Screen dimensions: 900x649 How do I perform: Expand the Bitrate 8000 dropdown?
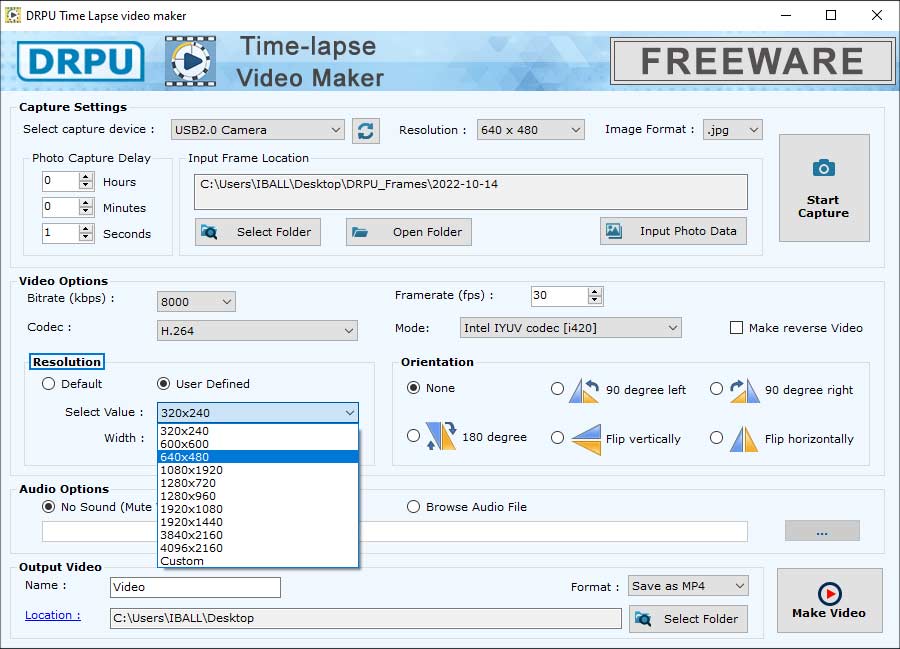click(196, 302)
